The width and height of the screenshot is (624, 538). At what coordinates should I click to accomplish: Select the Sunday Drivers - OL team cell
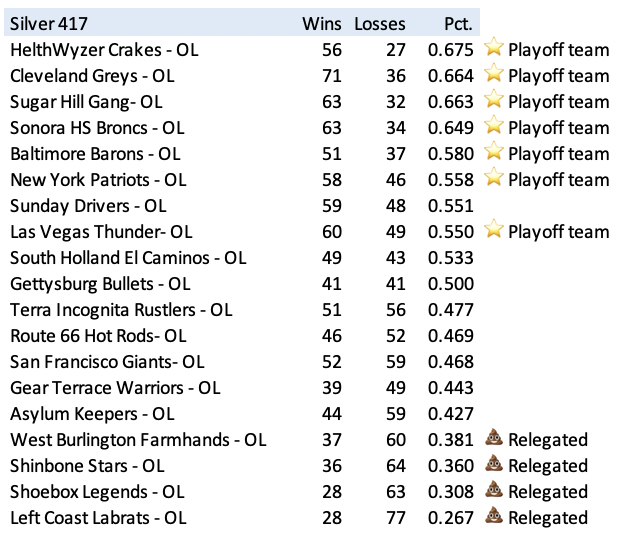click(88, 205)
